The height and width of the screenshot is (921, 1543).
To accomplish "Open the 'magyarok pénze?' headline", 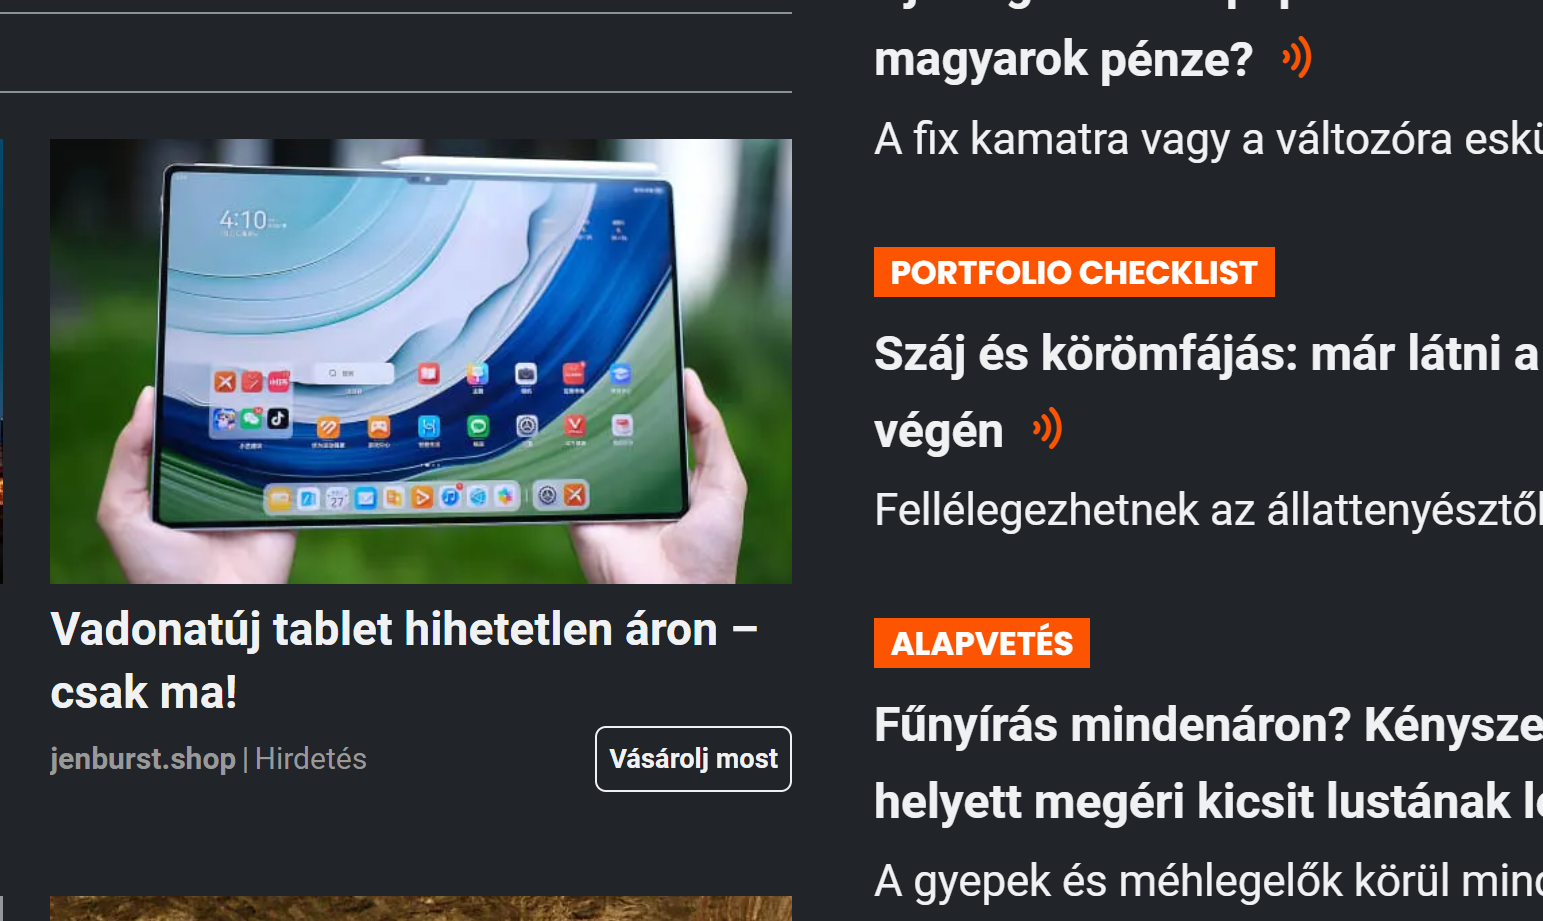I will click(1063, 59).
